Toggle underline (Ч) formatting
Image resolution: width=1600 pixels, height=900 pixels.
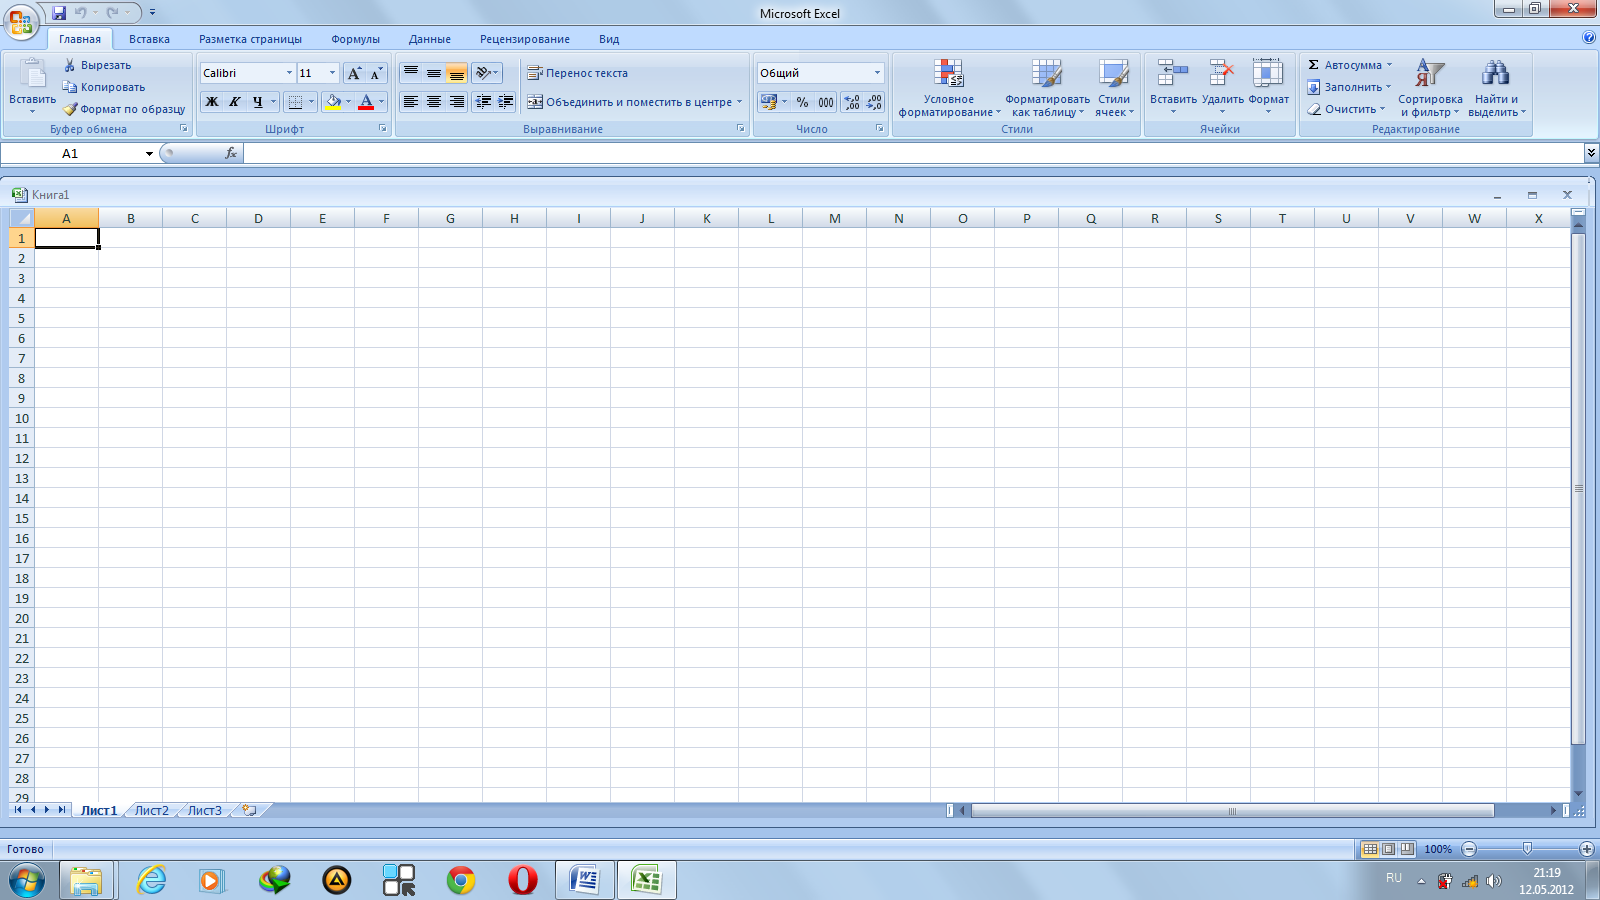[x=257, y=102]
